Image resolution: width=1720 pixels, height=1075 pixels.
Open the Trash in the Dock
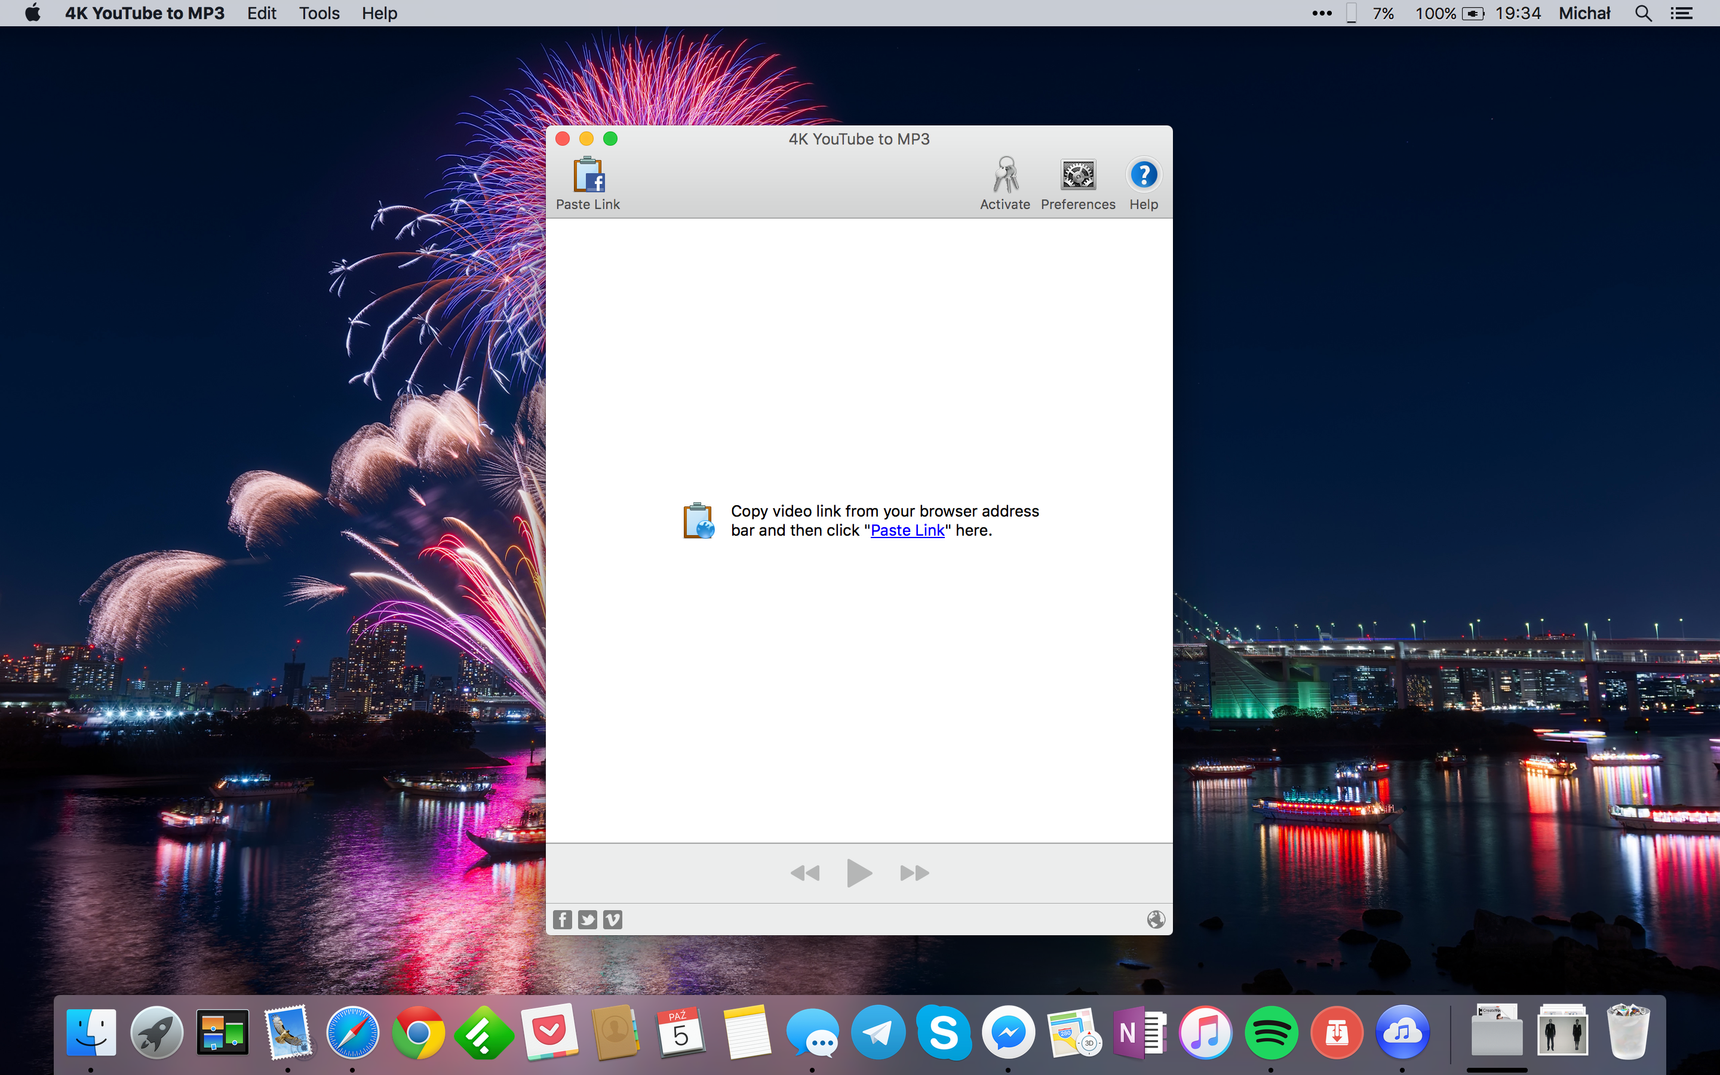click(x=1628, y=1032)
